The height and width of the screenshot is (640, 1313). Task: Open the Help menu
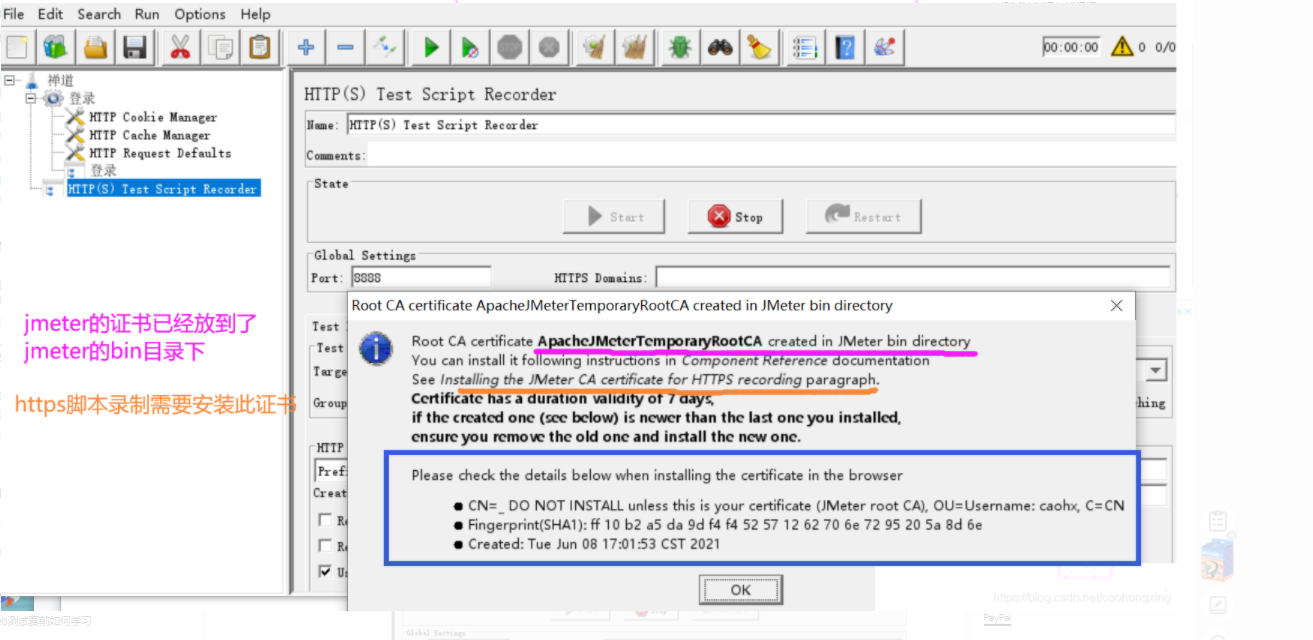[255, 14]
